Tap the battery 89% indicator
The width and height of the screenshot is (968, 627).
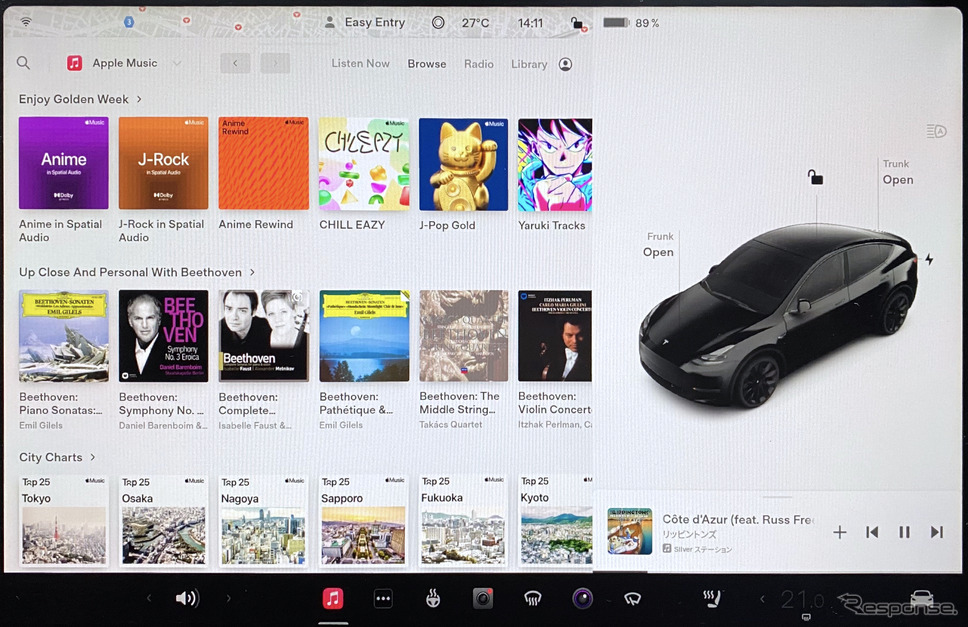(631, 23)
